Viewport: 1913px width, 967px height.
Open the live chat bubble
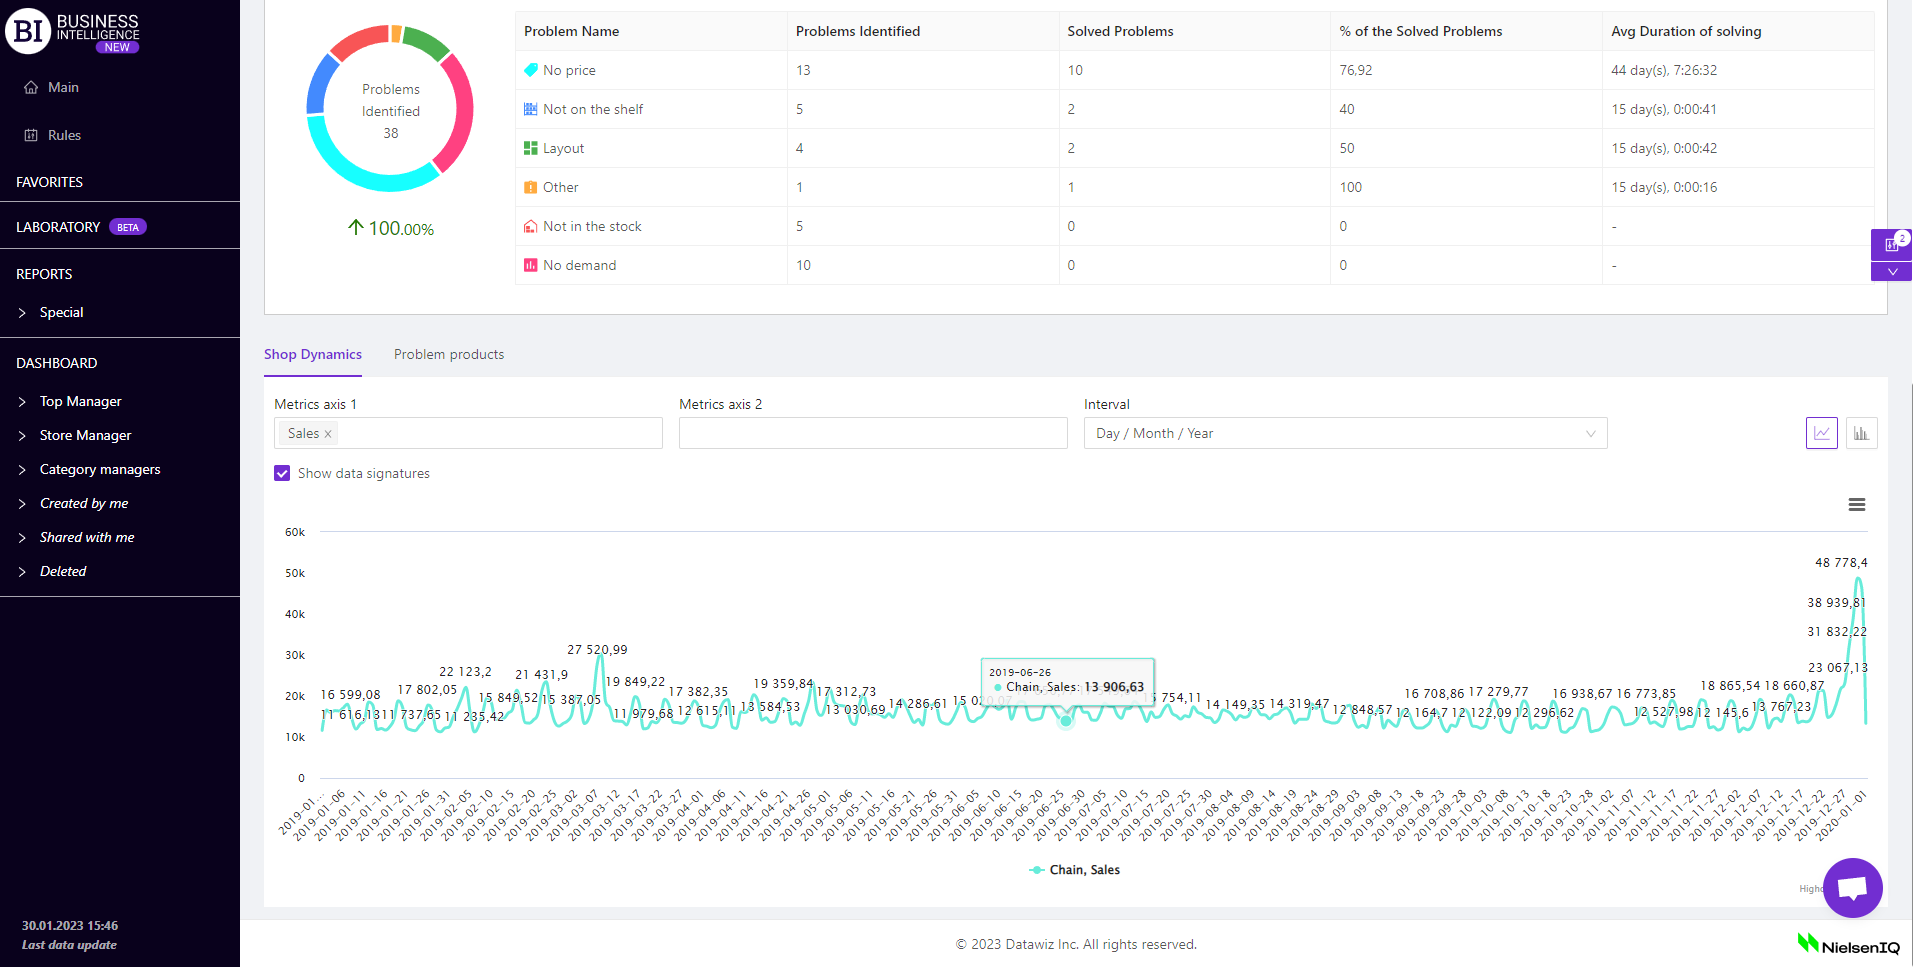click(1852, 887)
